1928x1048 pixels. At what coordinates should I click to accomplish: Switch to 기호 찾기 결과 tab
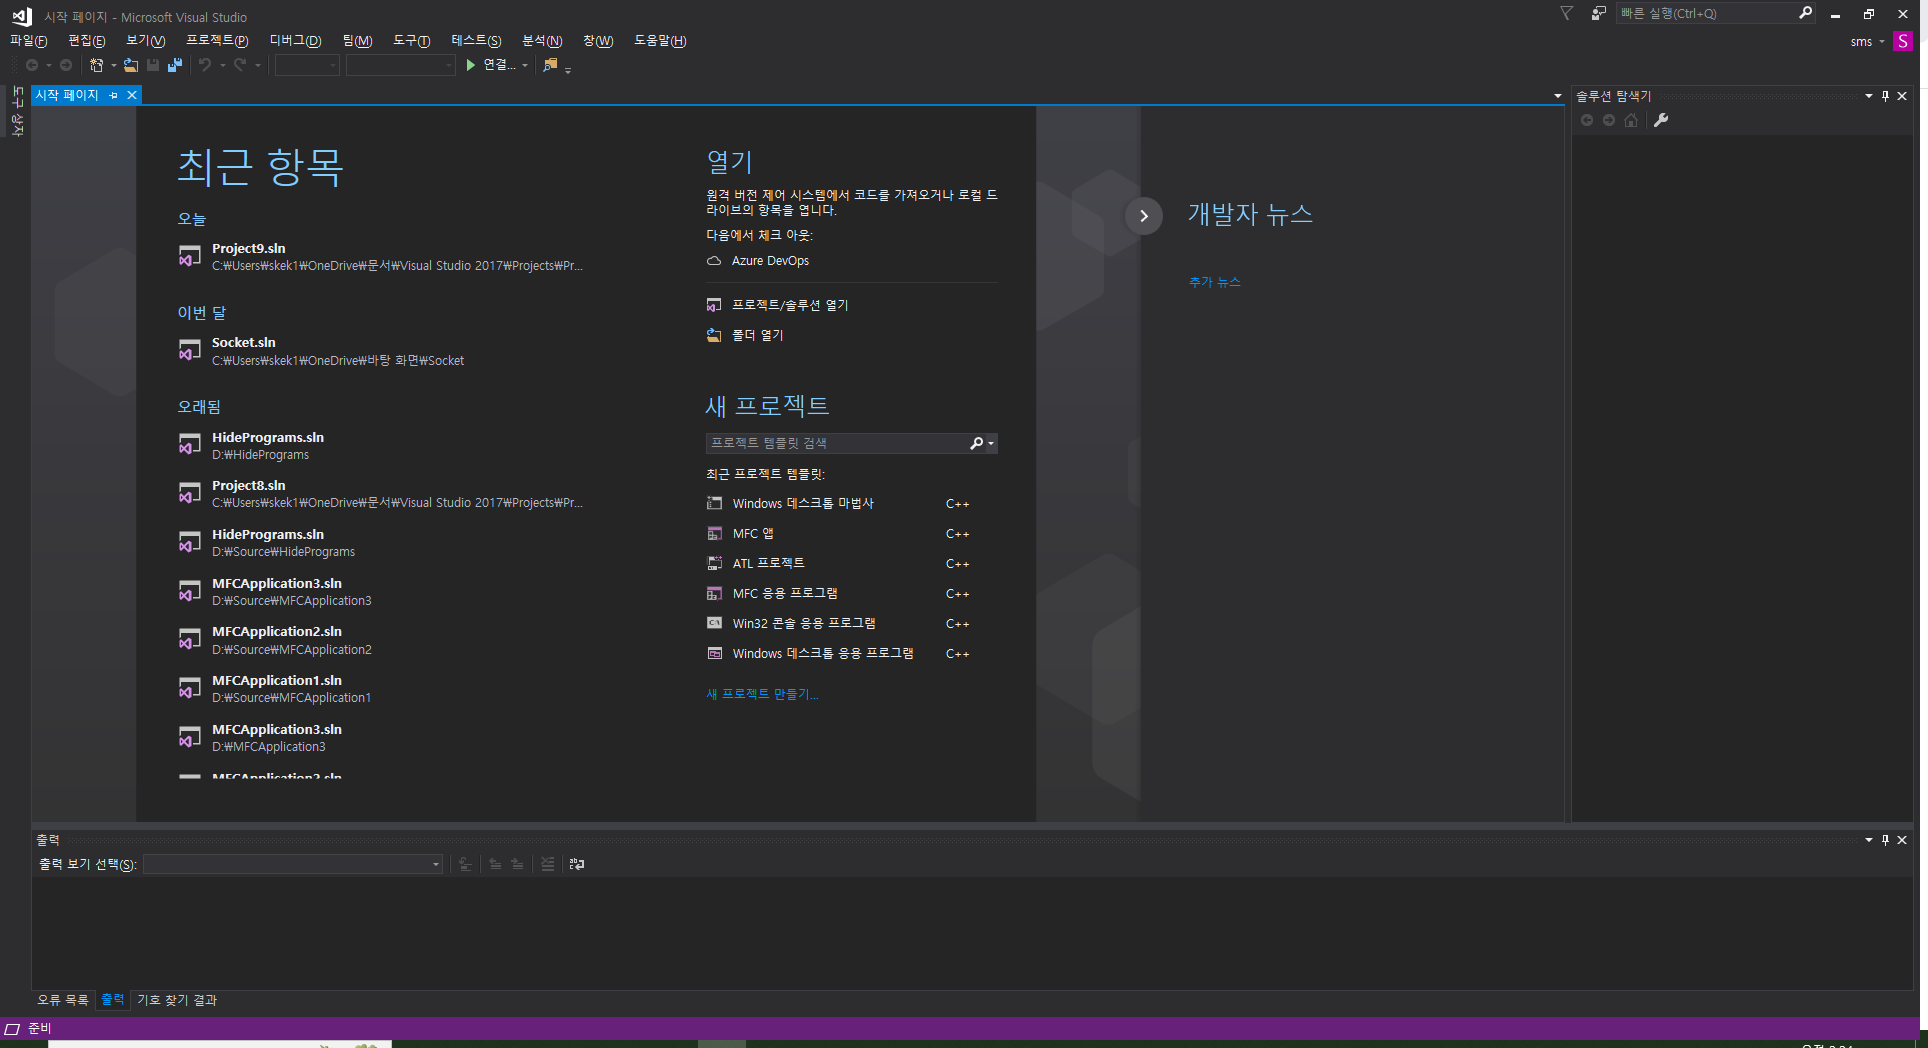pos(177,1000)
